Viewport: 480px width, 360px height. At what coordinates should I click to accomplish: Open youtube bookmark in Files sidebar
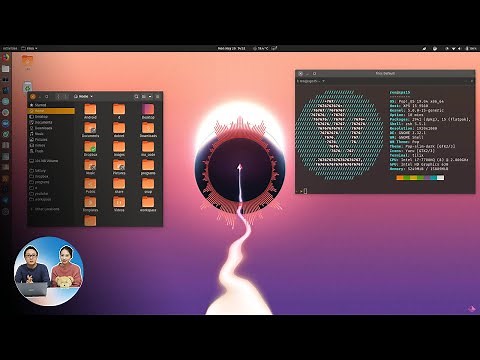51,193
